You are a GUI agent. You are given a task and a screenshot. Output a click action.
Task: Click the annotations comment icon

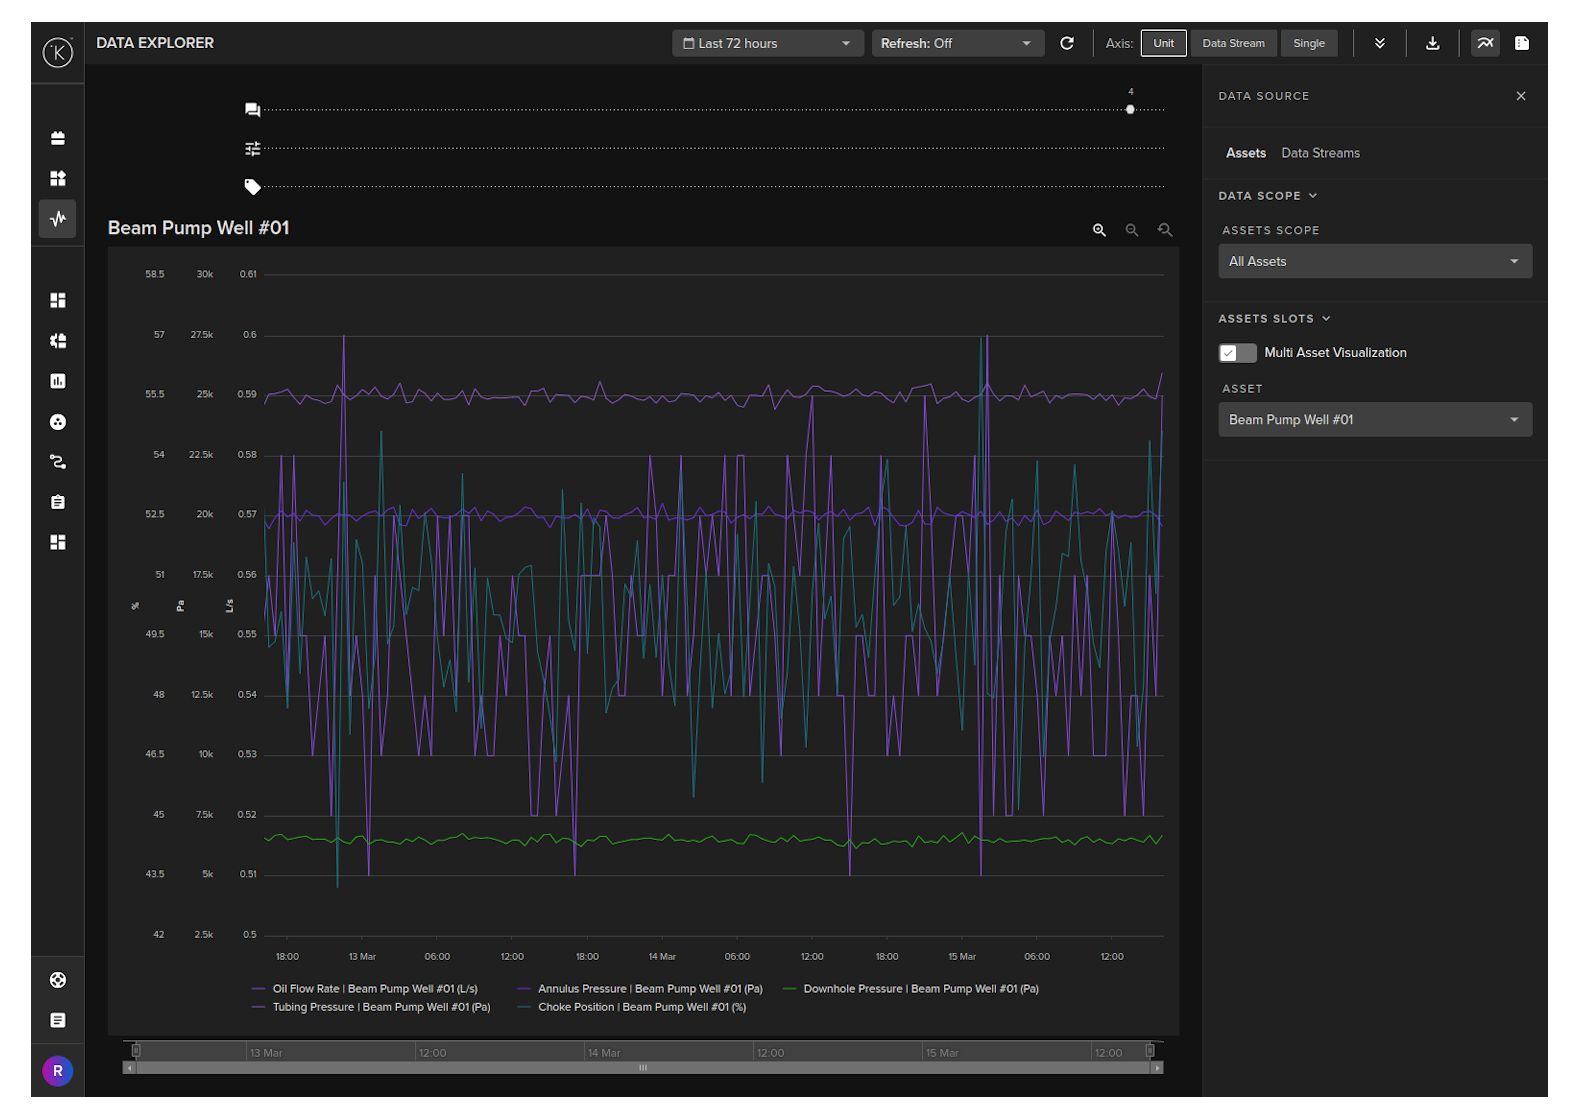pyautogui.click(x=252, y=110)
